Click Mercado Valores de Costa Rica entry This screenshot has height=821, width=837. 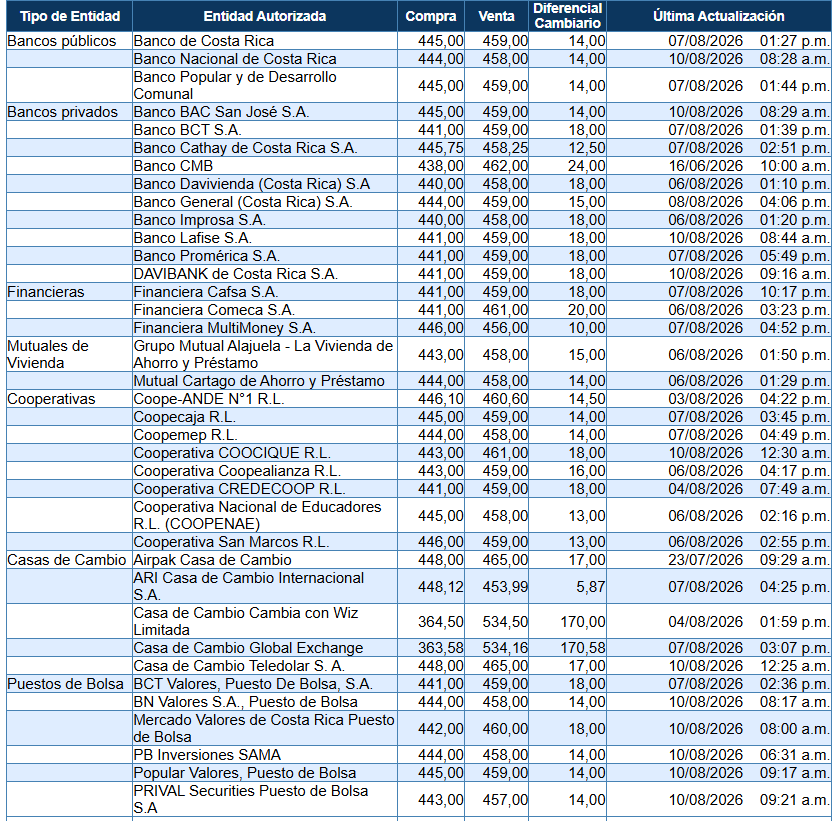264,729
